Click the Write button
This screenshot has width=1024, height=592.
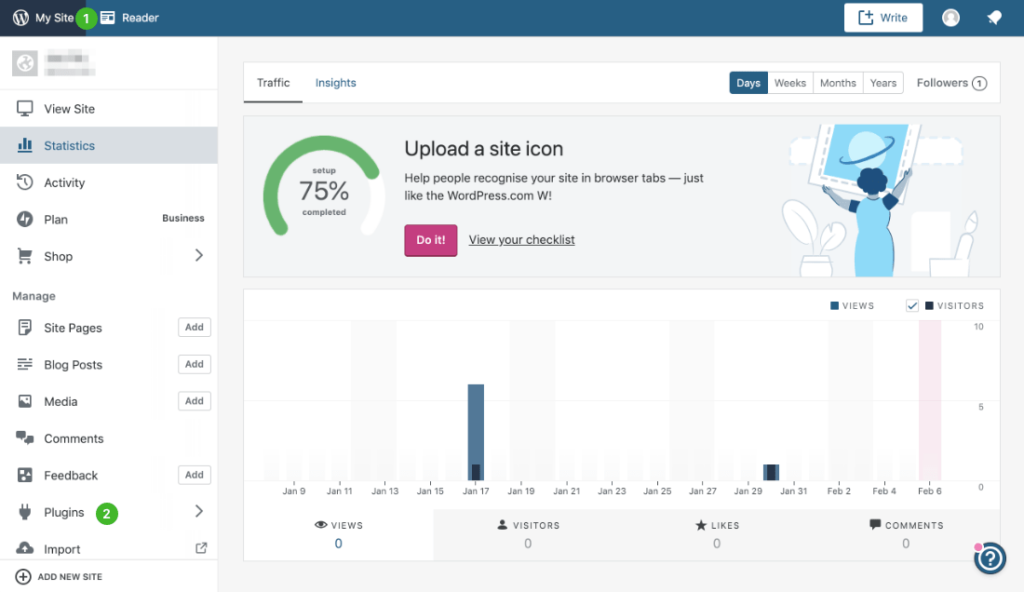[883, 18]
